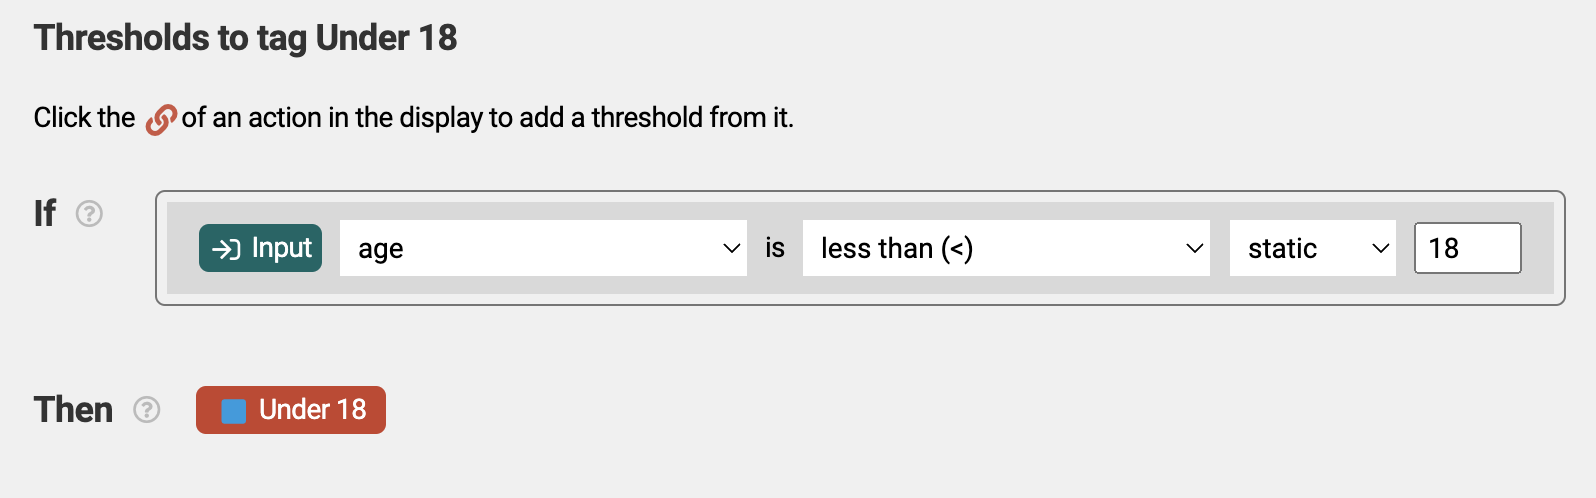Click the Then label

[x=73, y=410]
